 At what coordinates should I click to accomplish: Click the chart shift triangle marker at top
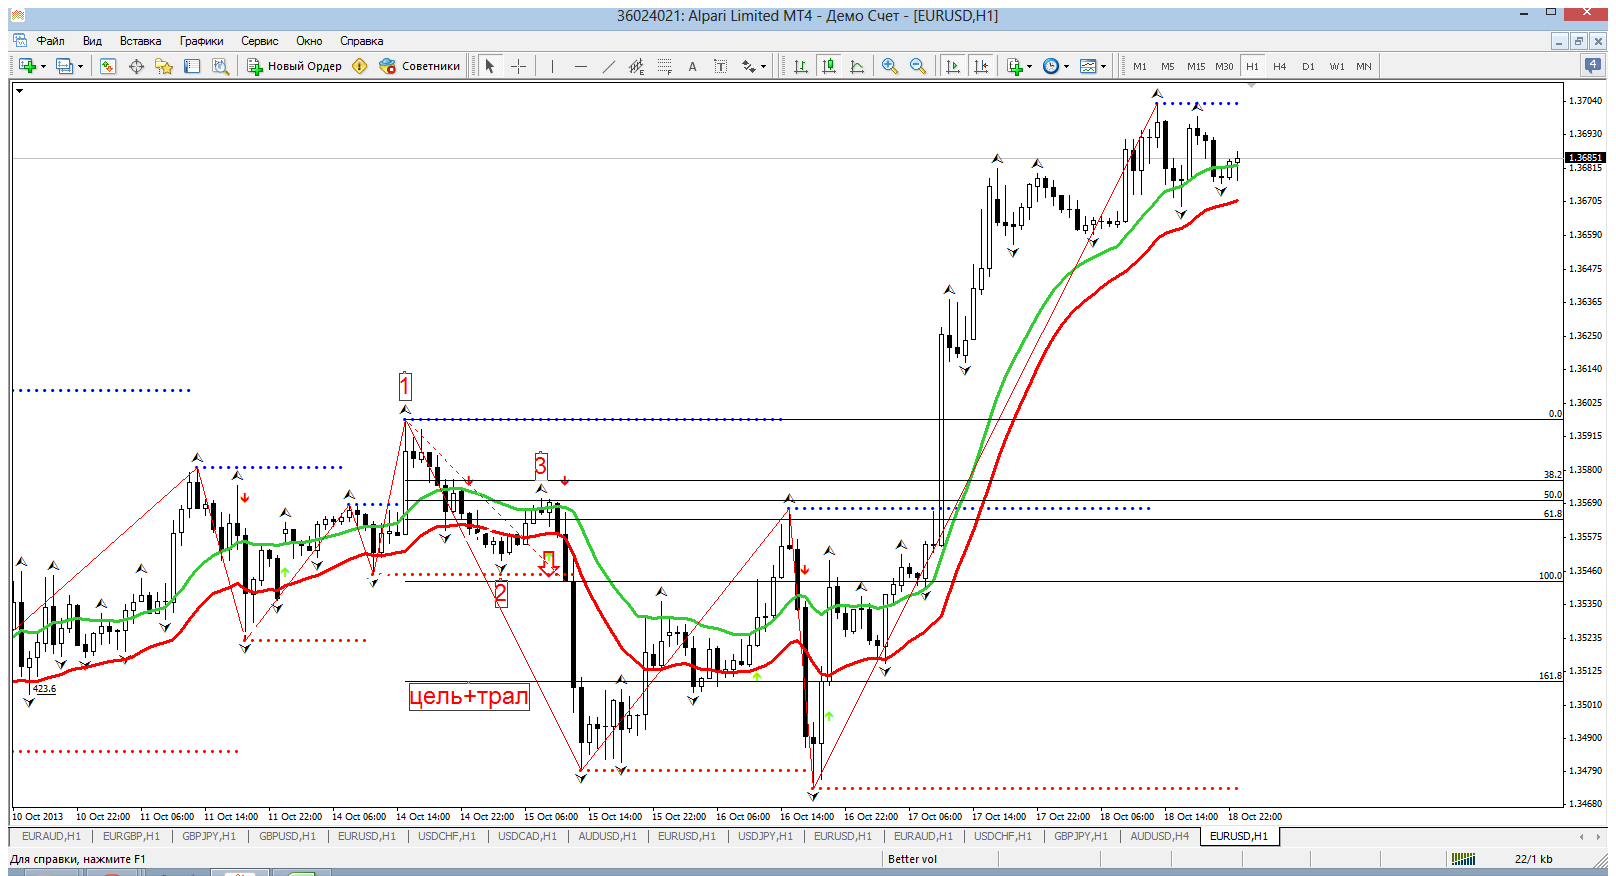(1251, 87)
